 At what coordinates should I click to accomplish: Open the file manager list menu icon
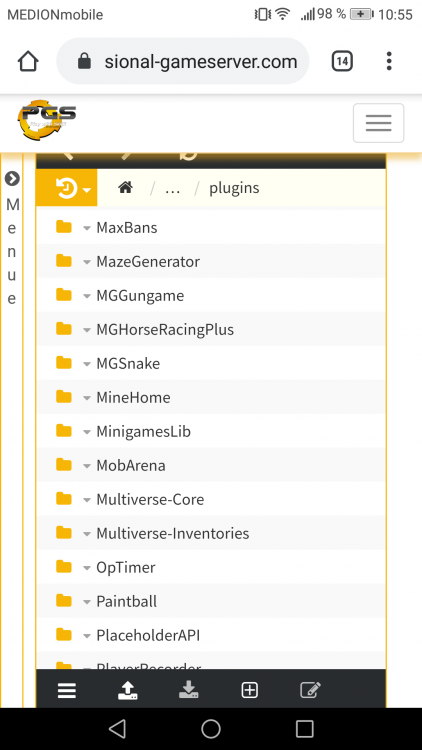(67, 690)
